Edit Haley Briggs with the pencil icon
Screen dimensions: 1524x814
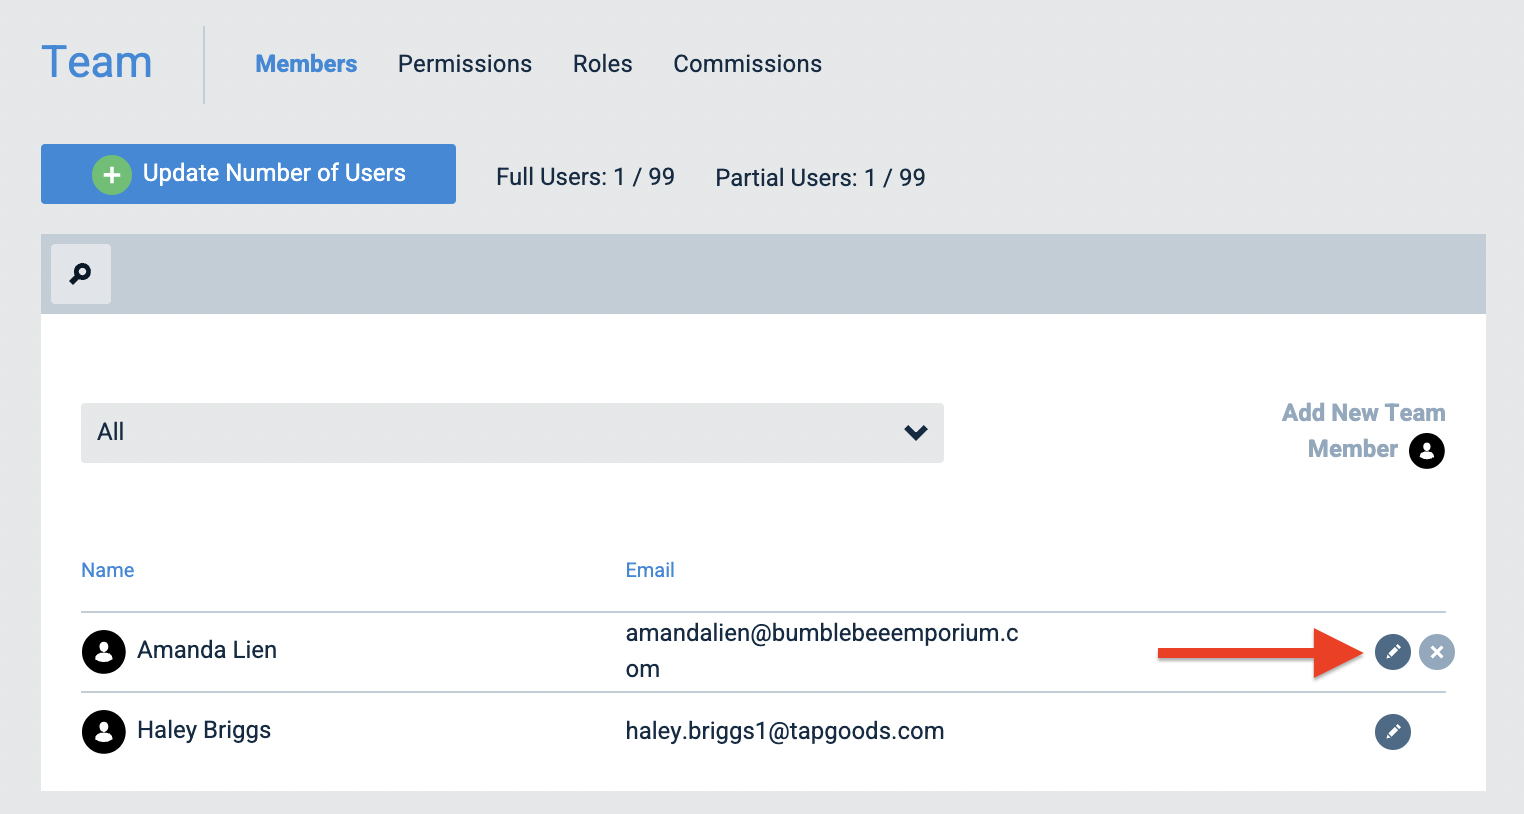[x=1392, y=732]
